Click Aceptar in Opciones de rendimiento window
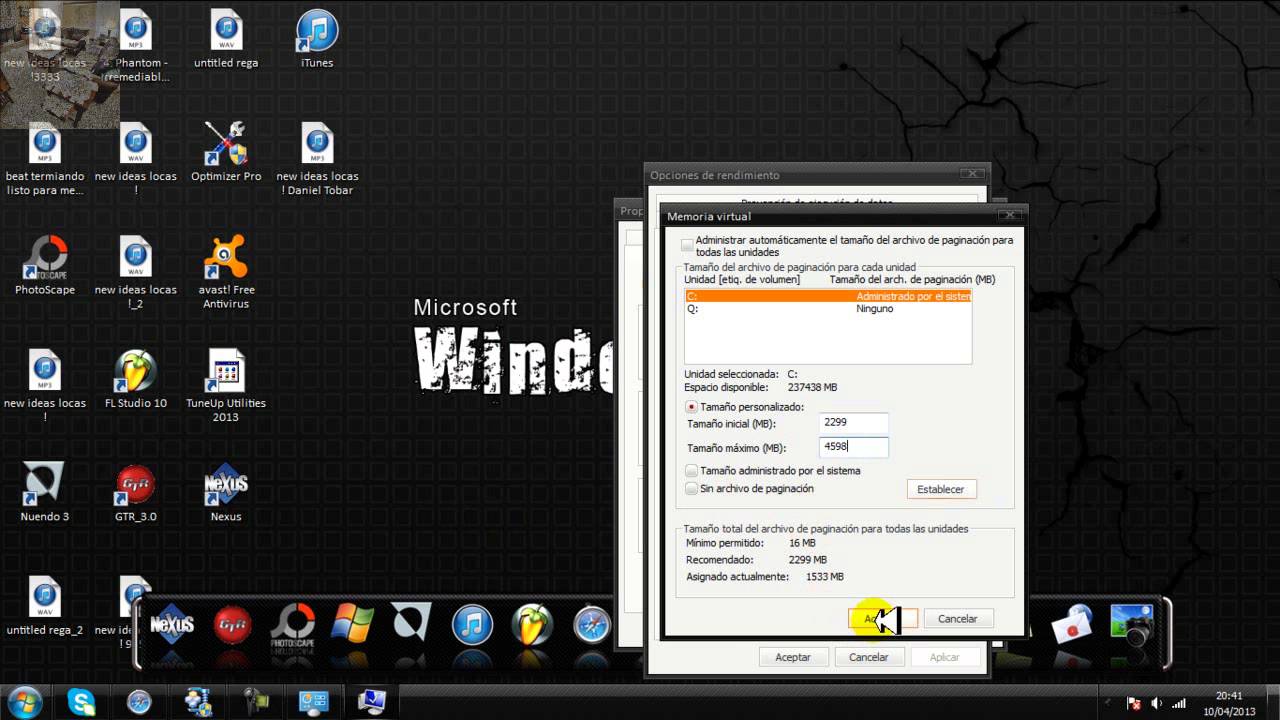 tap(793, 657)
